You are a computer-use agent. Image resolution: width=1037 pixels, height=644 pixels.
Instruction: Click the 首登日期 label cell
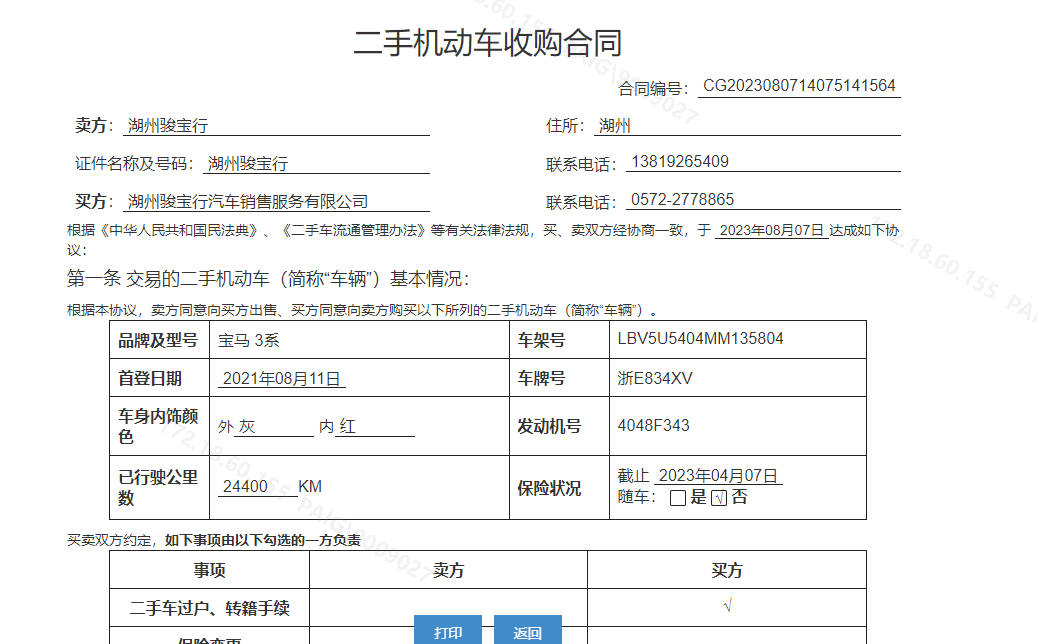[x=159, y=378]
